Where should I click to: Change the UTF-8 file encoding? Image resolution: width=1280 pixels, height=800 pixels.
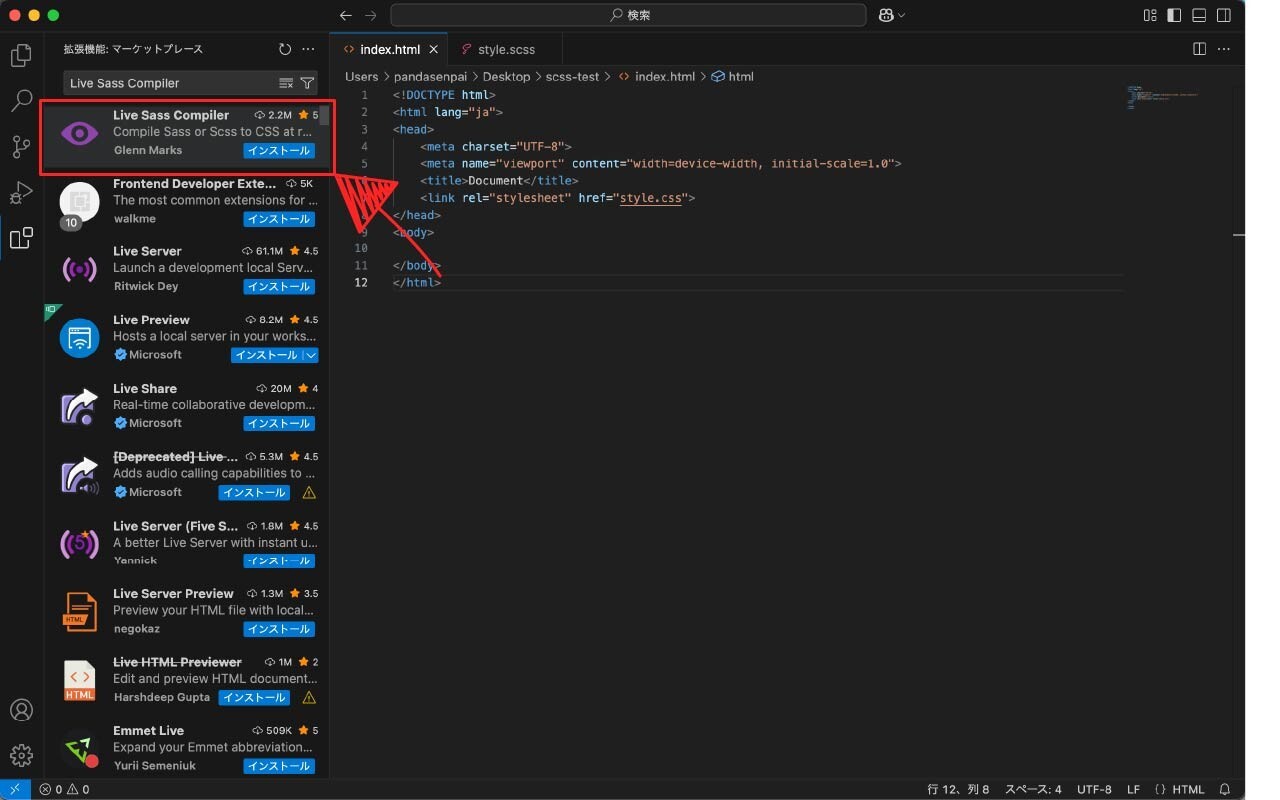[x=1094, y=789]
